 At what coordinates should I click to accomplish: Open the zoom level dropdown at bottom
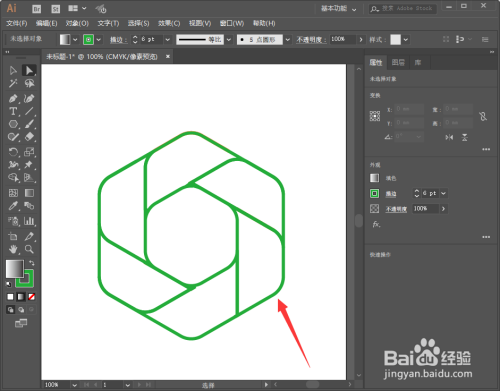tap(75, 385)
